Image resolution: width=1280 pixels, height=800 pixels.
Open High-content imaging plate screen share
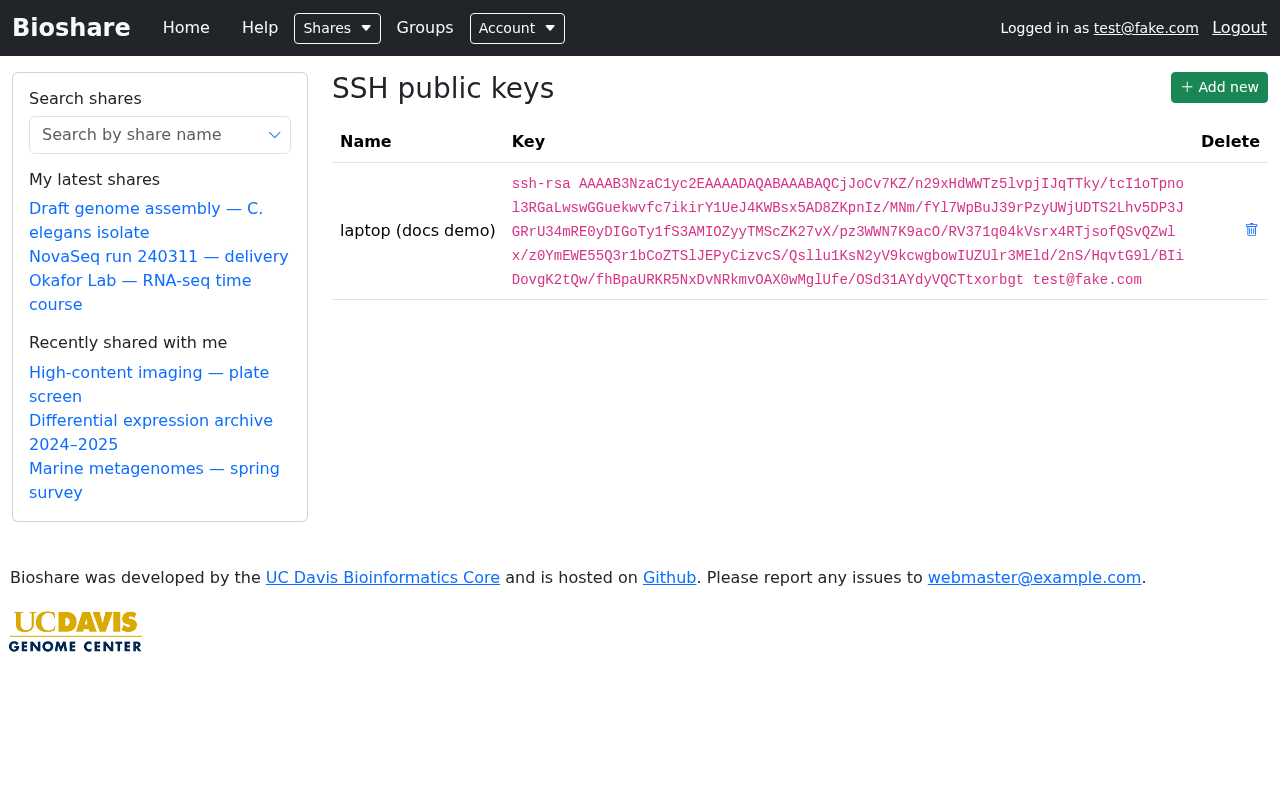[x=149, y=385]
